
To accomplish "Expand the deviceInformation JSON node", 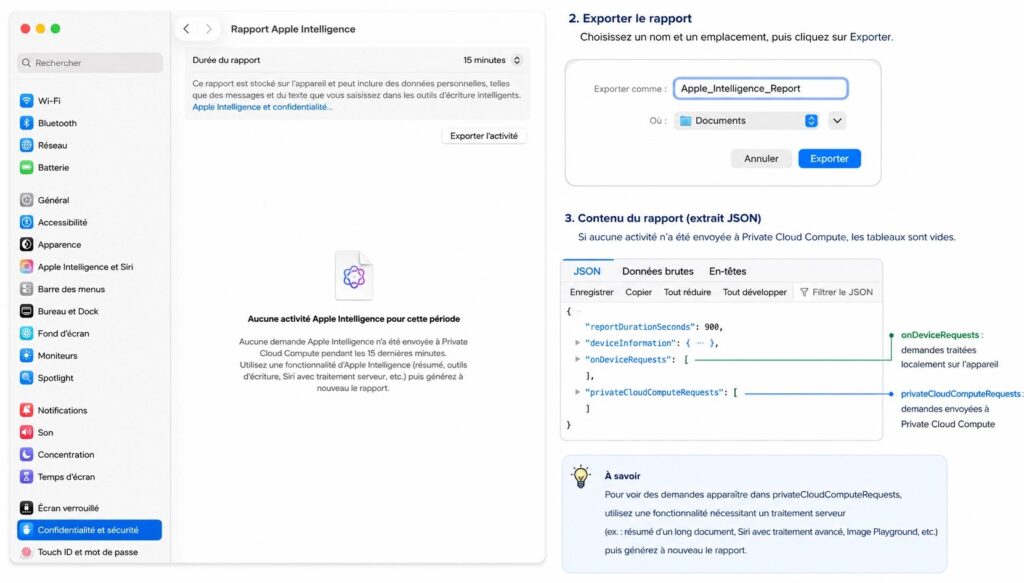I will [x=577, y=343].
